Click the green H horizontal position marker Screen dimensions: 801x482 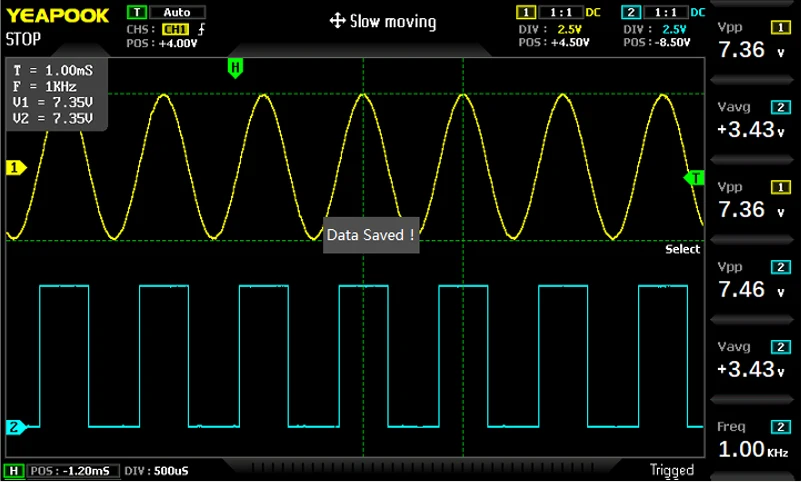pos(235,68)
